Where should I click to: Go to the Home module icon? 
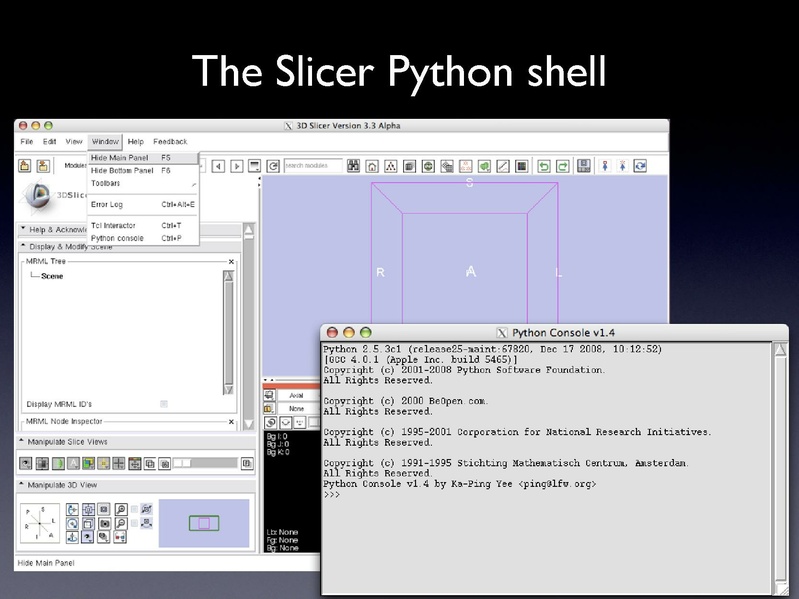(x=372, y=166)
